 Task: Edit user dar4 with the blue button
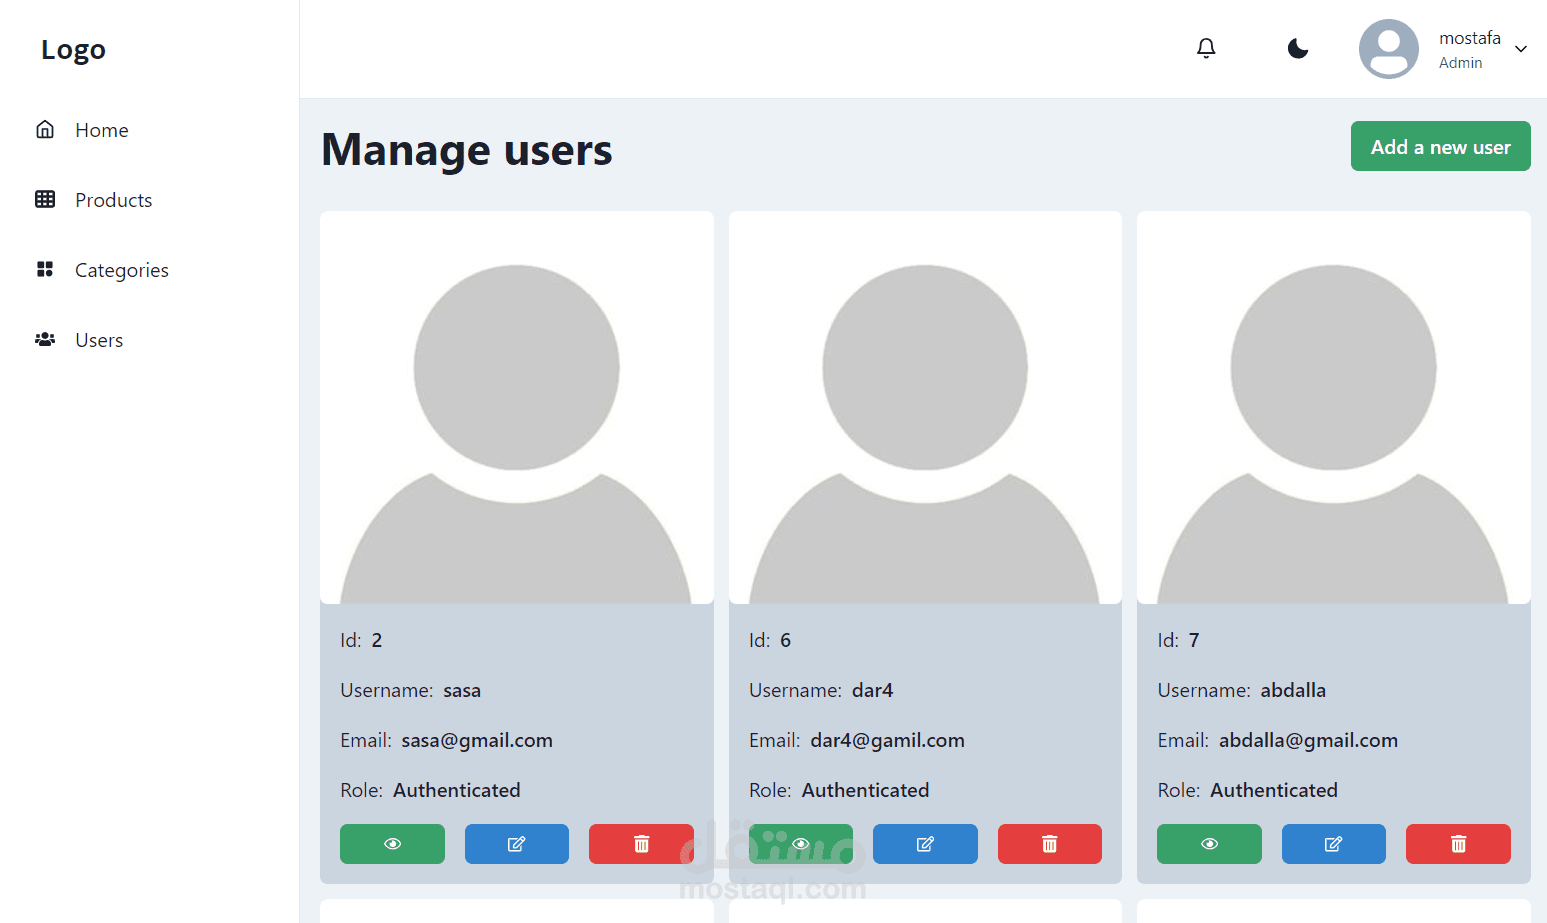pos(925,844)
